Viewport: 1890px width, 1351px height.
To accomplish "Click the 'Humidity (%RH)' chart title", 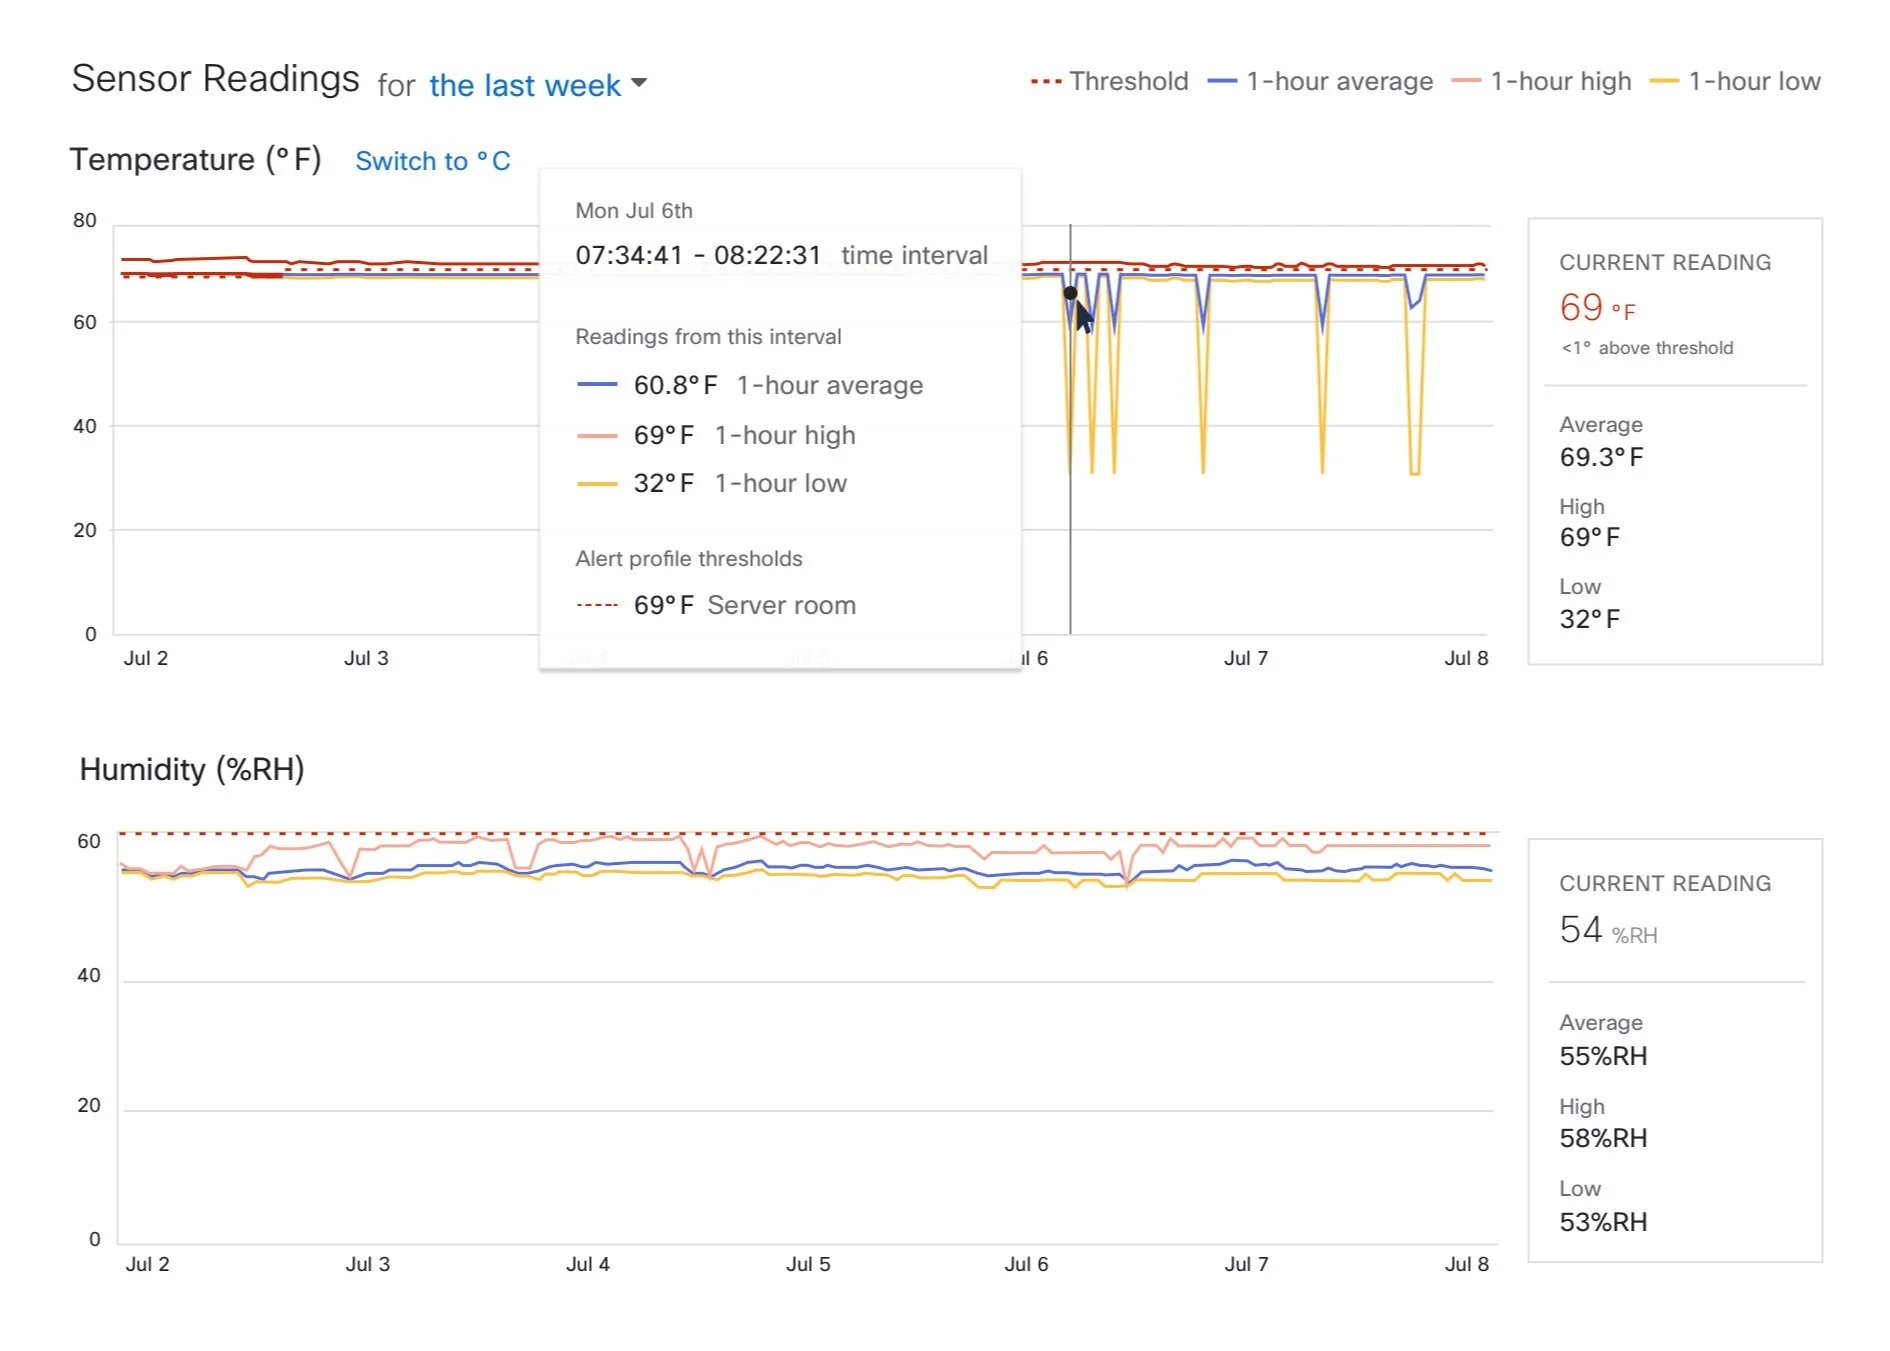I will (x=192, y=769).
